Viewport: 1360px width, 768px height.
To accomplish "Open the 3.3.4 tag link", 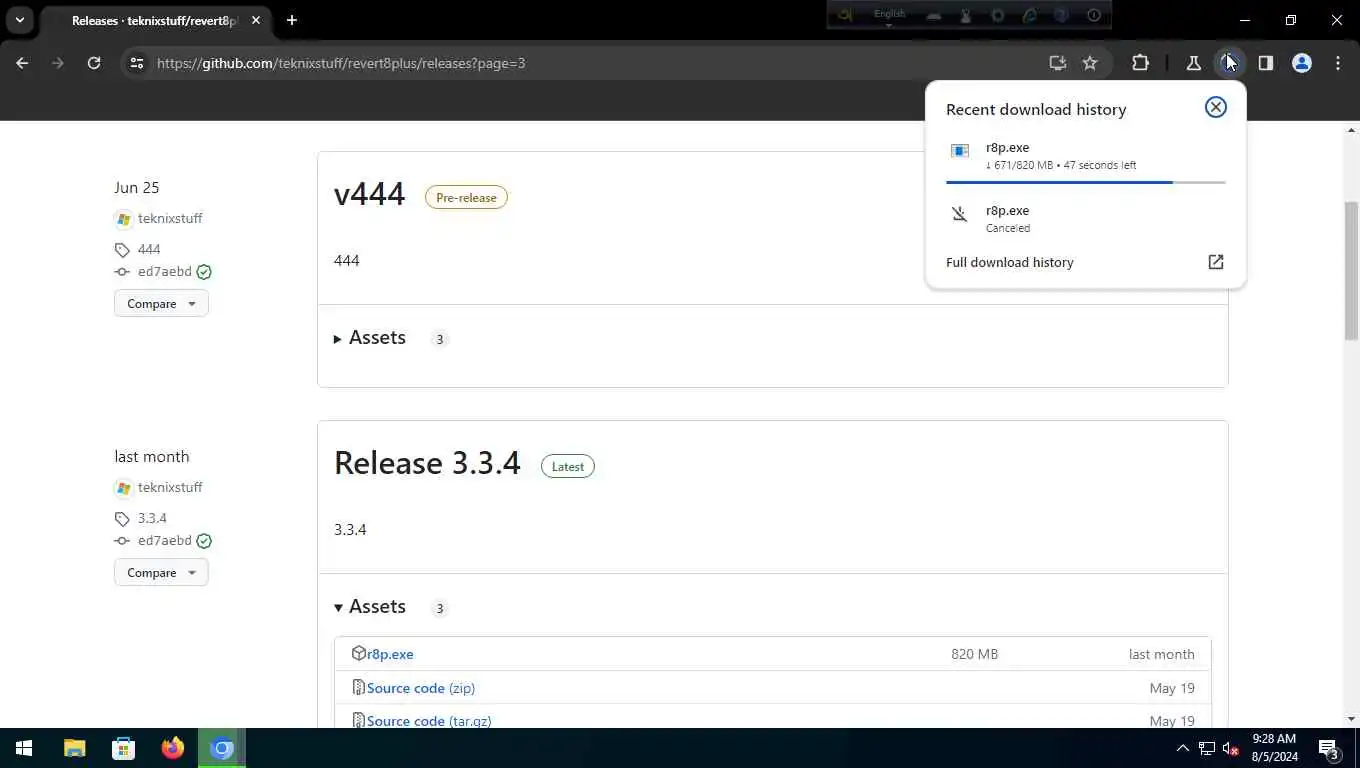I will [152, 518].
